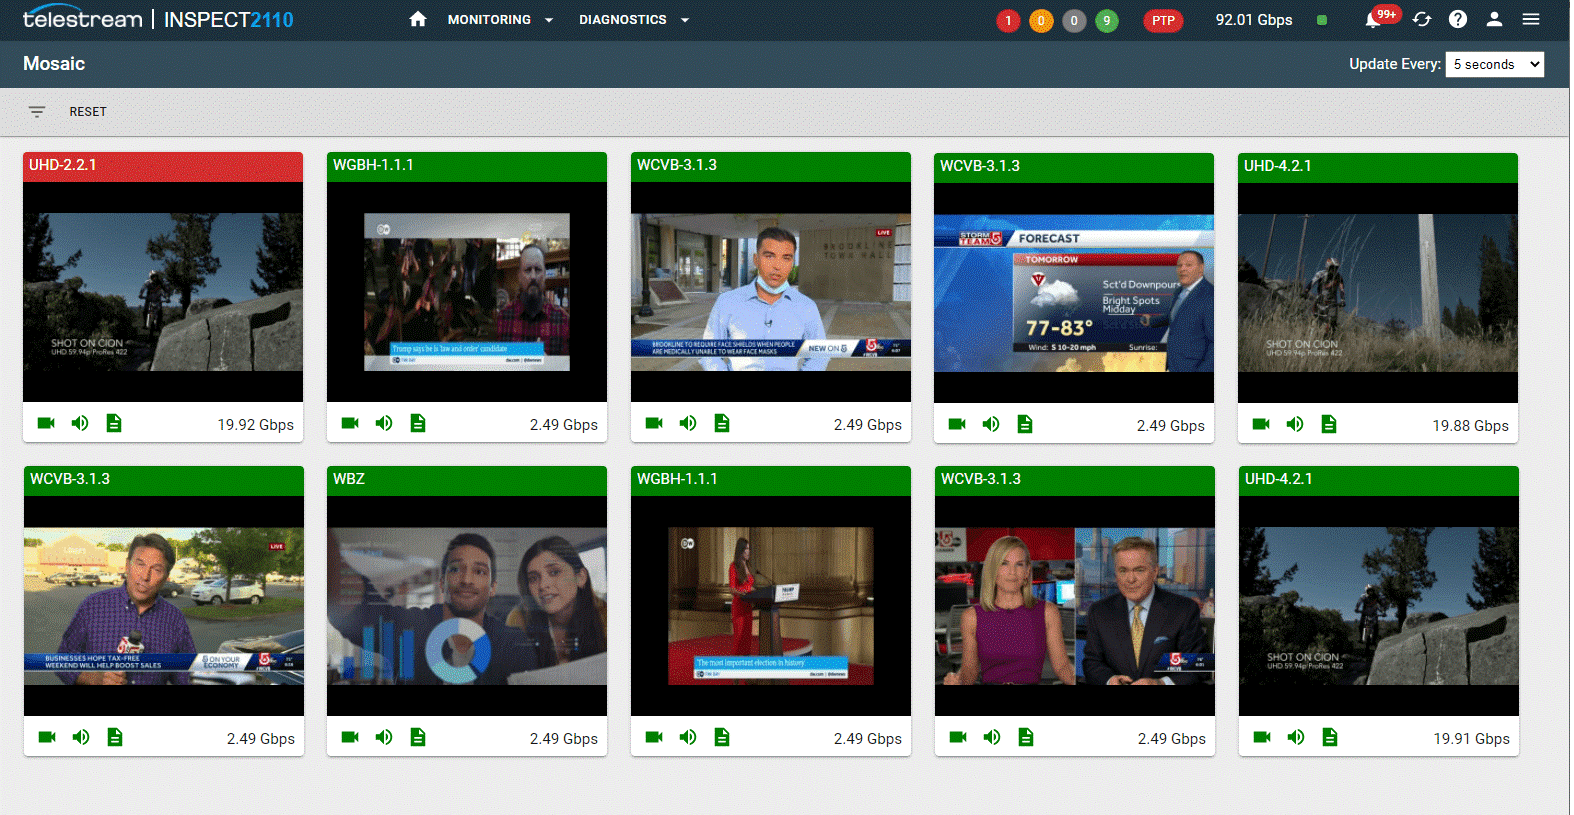The image size is (1574, 815).
Task: Open the notifications bell with 99+ badge
Action: (1384, 17)
